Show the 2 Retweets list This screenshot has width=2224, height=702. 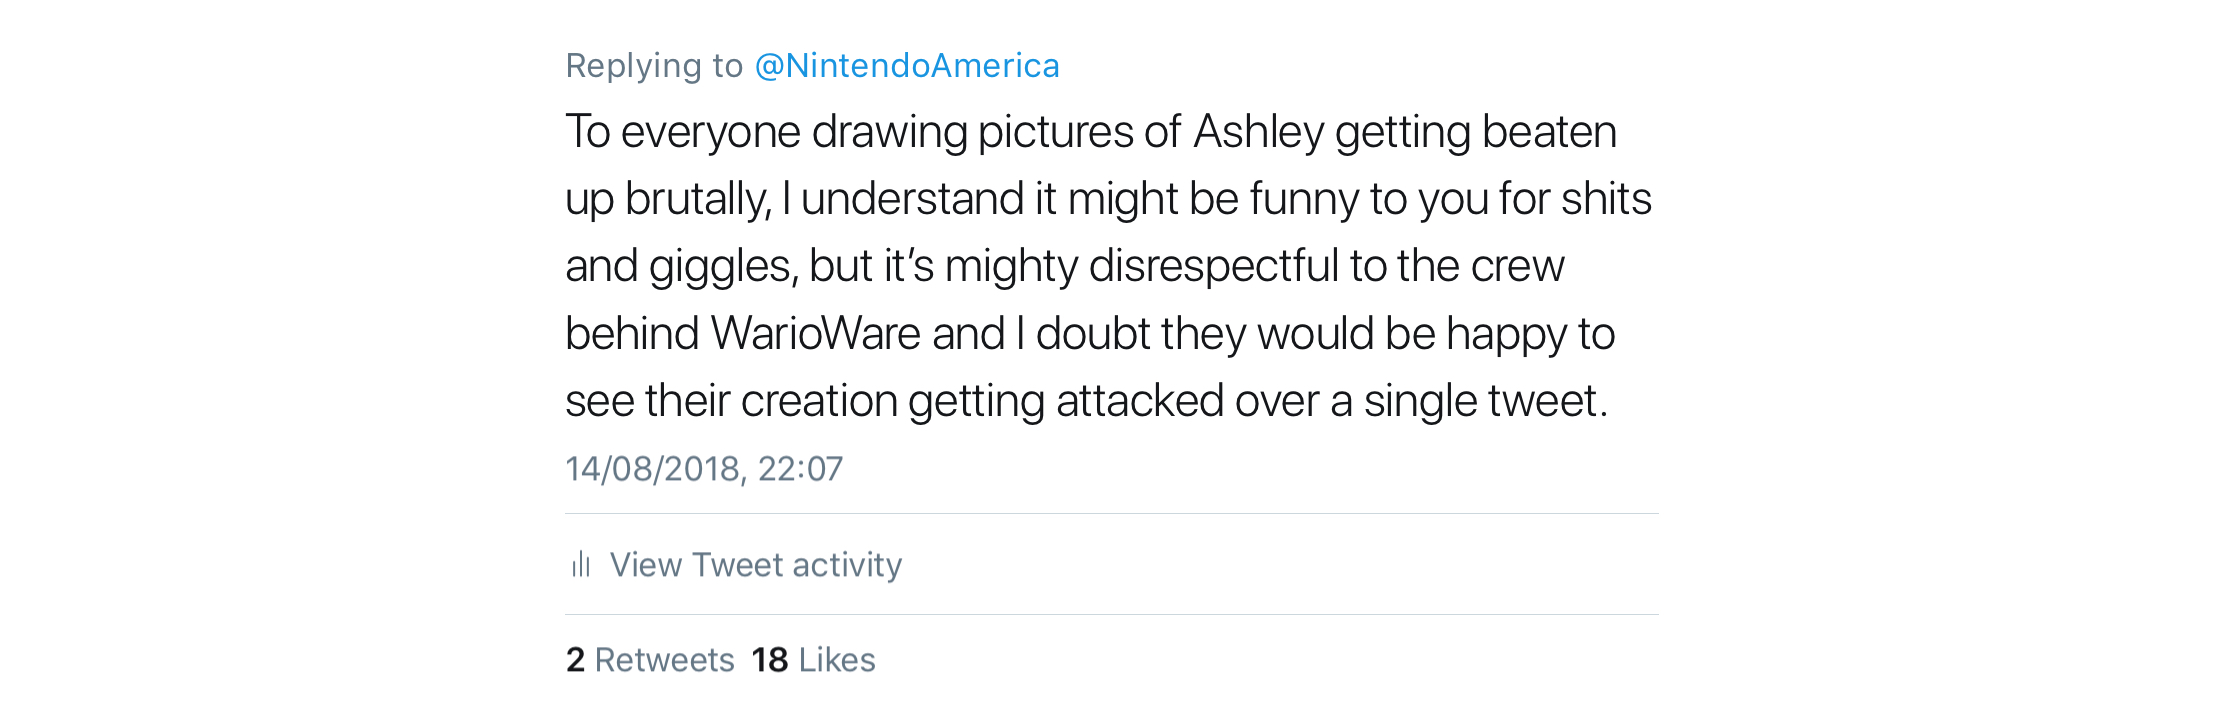pos(650,660)
